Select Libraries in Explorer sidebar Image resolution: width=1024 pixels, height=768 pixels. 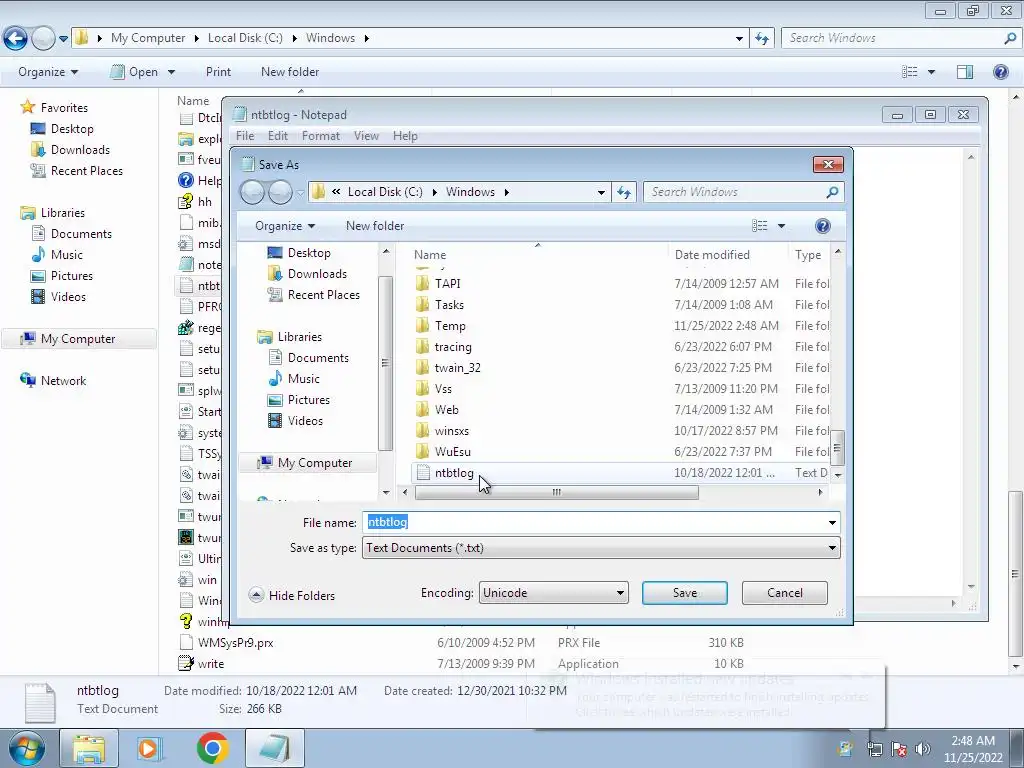tap(54, 213)
